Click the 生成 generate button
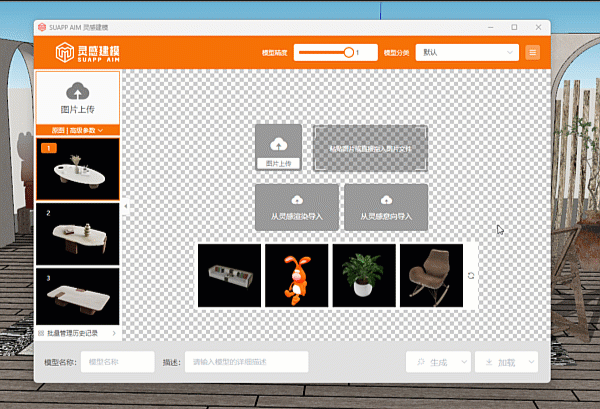600x409 pixels. (430, 362)
